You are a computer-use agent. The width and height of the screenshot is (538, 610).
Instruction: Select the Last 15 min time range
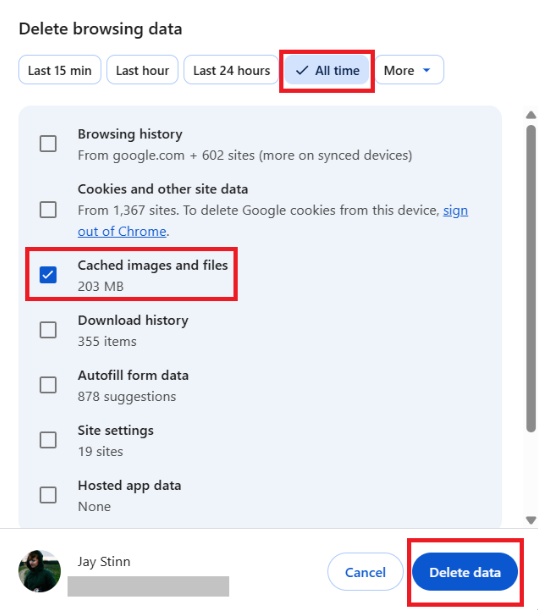click(60, 70)
